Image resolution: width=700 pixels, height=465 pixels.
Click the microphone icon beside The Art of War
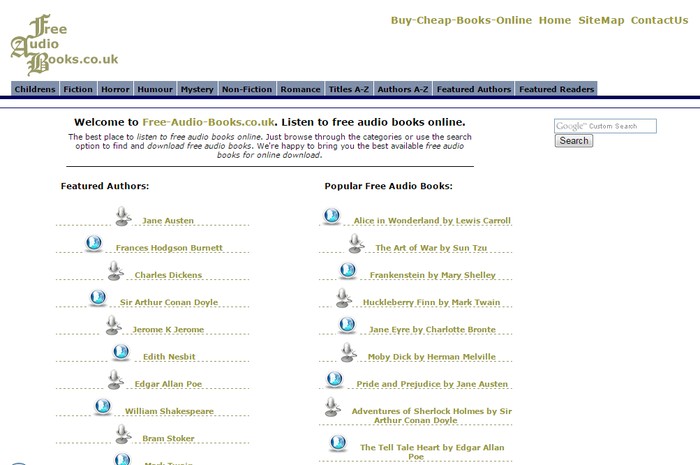coord(356,244)
